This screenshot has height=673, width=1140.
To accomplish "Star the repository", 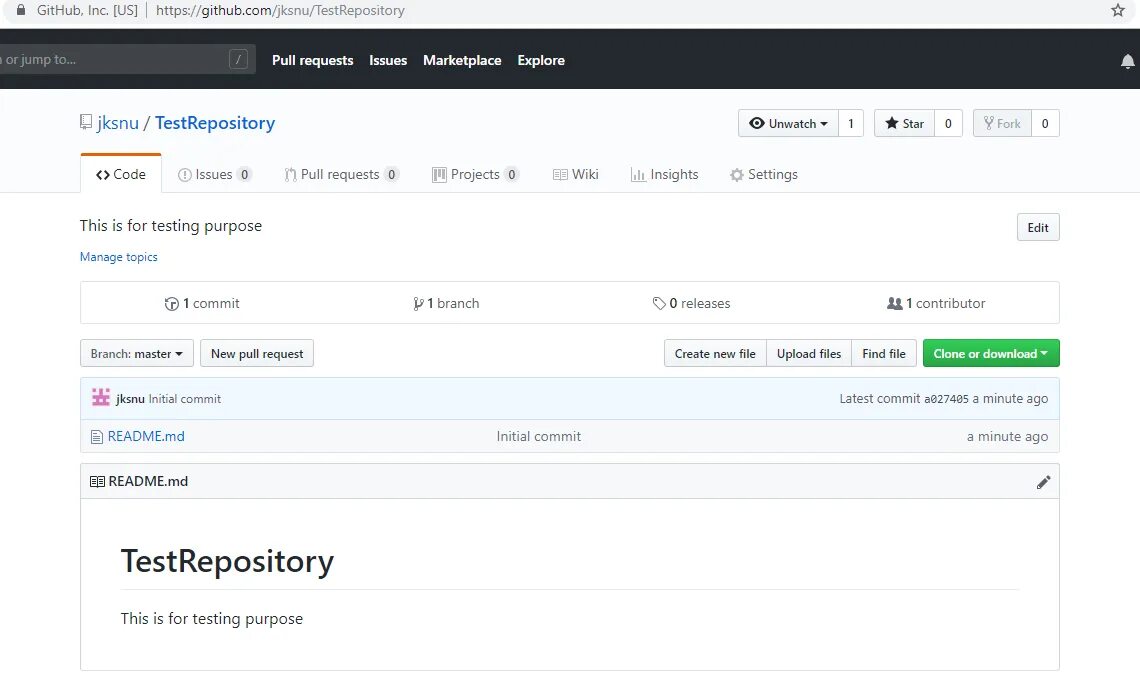I will click(x=904, y=124).
